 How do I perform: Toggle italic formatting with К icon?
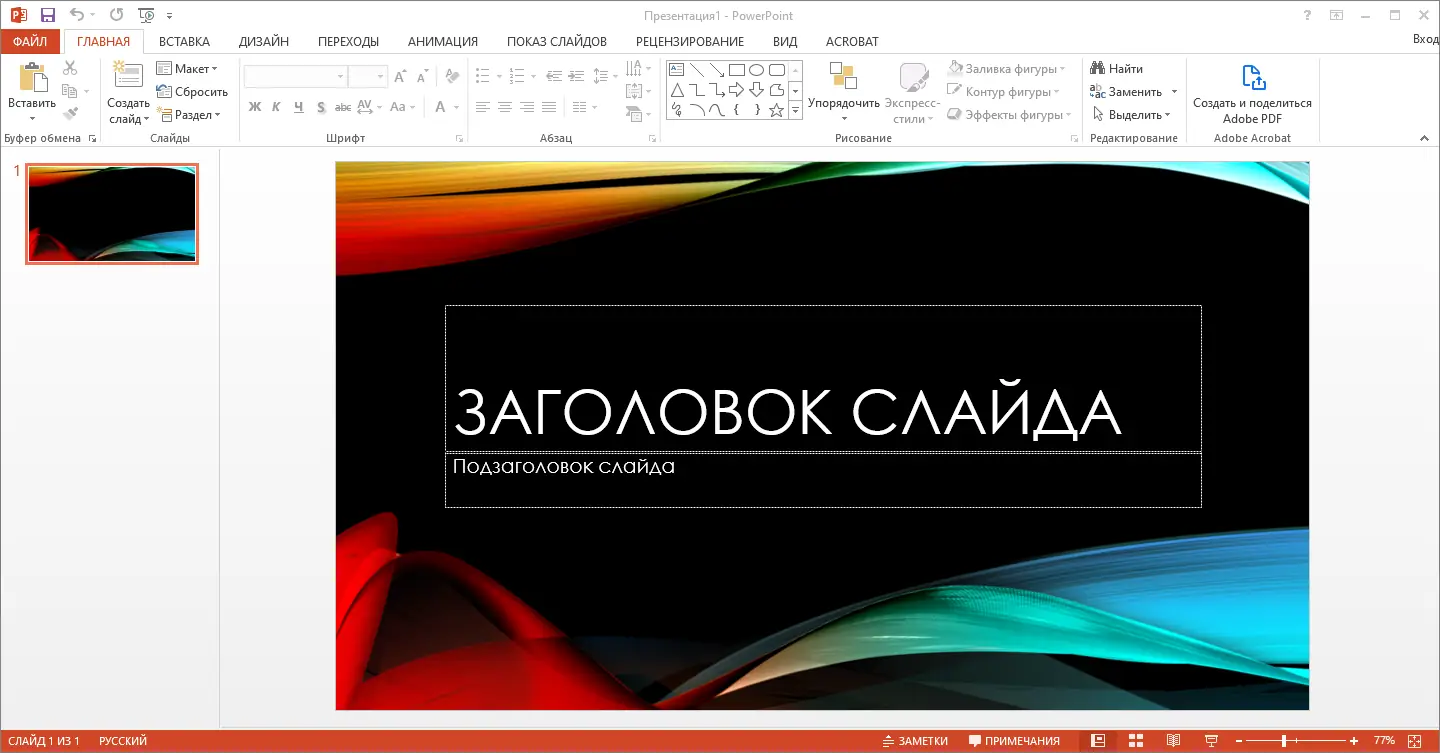coord(276,106)
